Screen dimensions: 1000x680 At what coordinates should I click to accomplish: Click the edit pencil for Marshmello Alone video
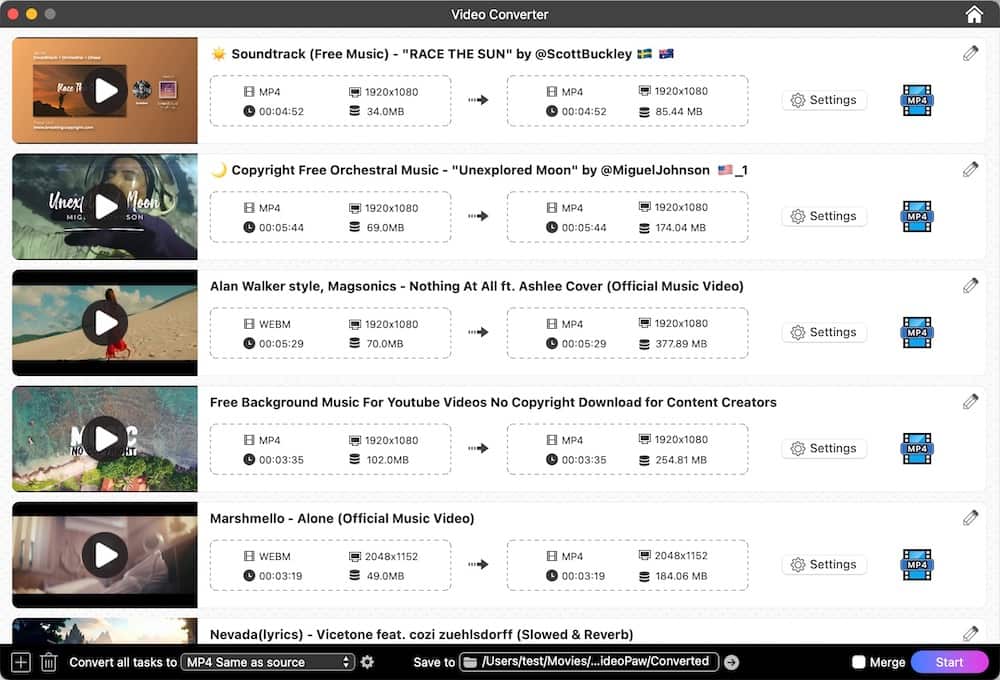pyautogui.click(x=970, y=518)
